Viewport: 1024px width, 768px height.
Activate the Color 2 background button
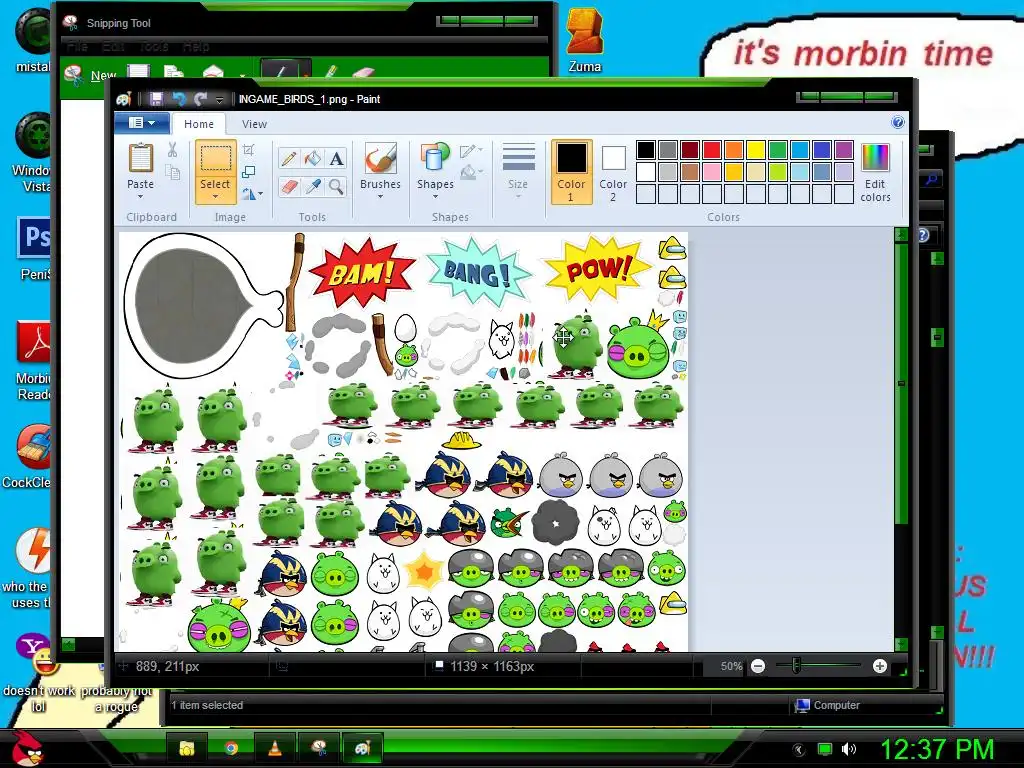click(613, 172)
